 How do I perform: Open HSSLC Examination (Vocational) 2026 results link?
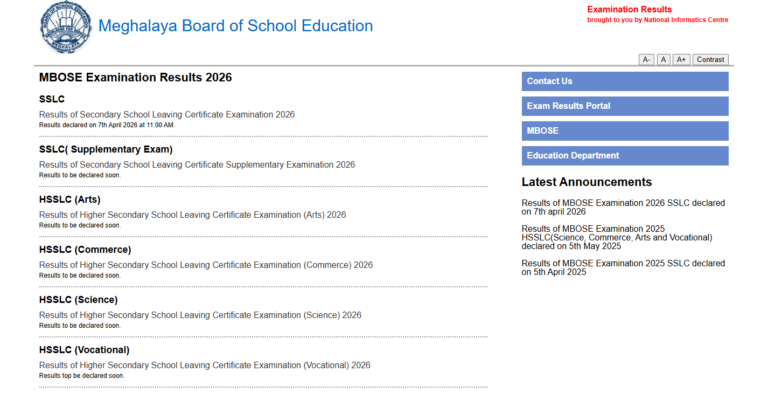[x=205, y=365]
